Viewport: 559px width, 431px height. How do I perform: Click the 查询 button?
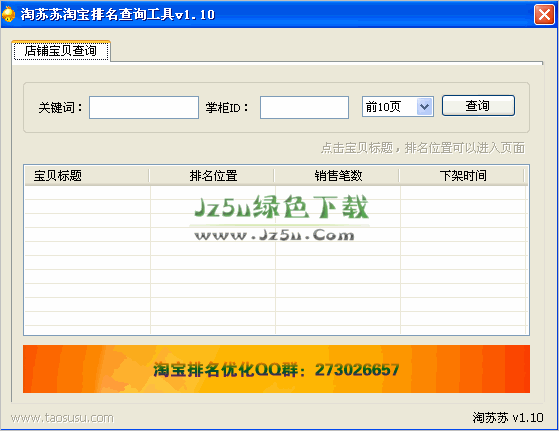pos(478,106)
